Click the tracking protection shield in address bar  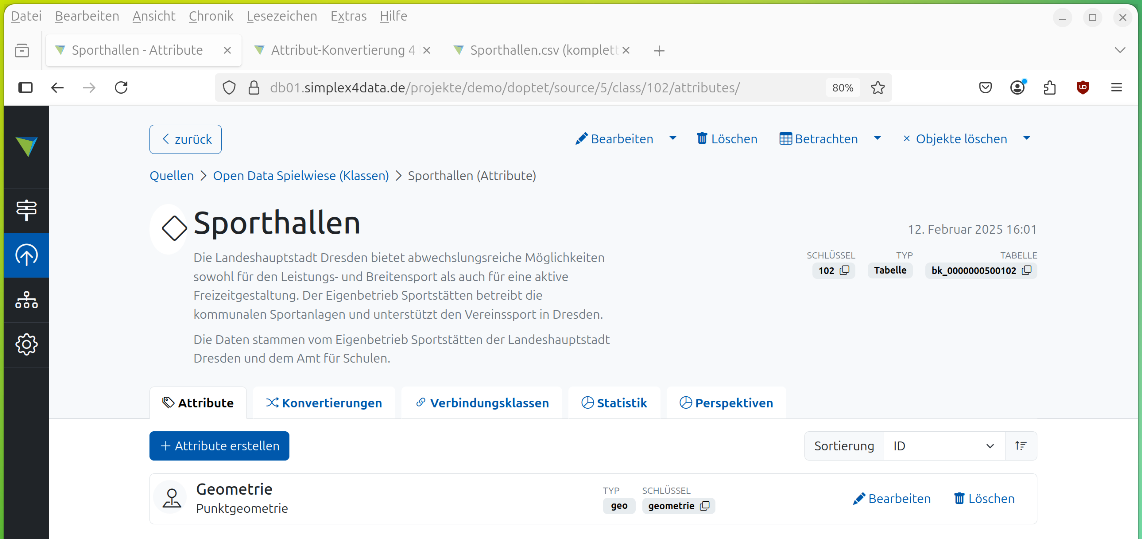pos(229,87)
